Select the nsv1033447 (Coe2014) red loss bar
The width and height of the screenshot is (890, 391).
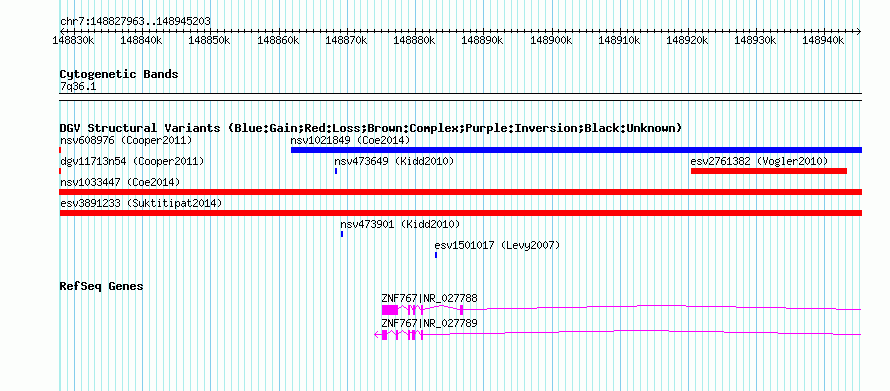click(x=461, y=192)
